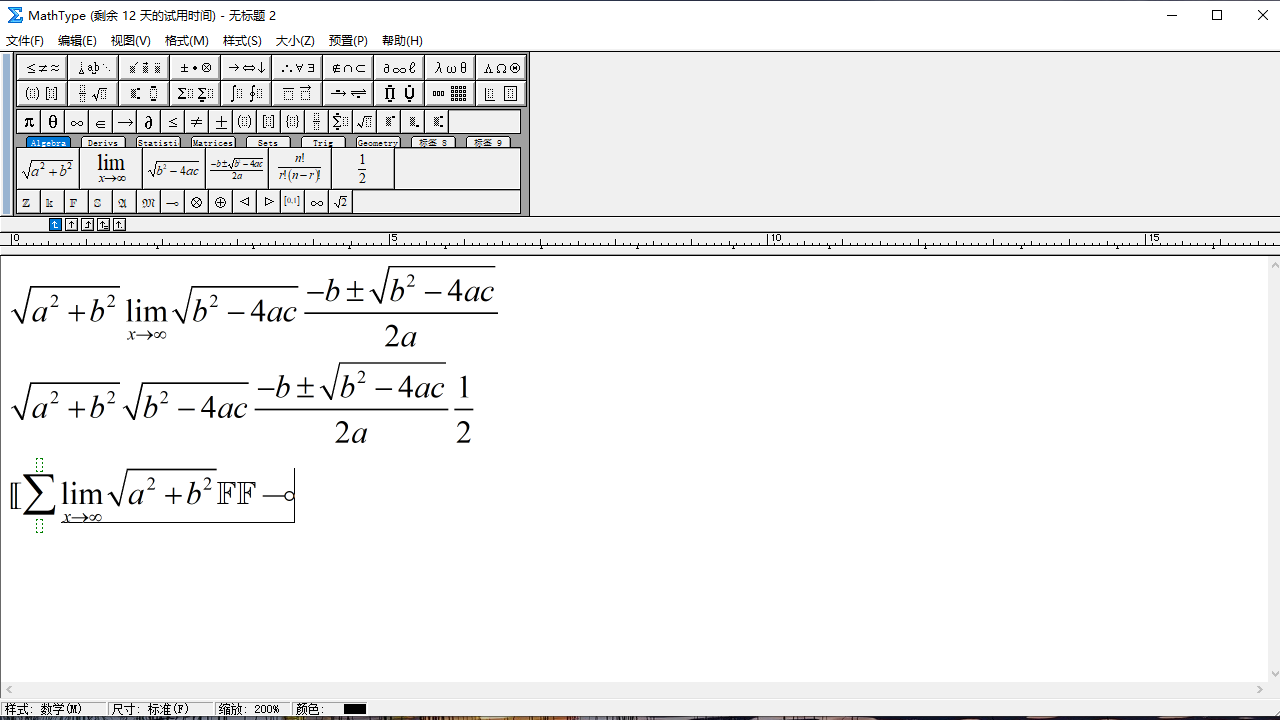
Task: Open the matrix templates palette
Action: tap(450, 94)
